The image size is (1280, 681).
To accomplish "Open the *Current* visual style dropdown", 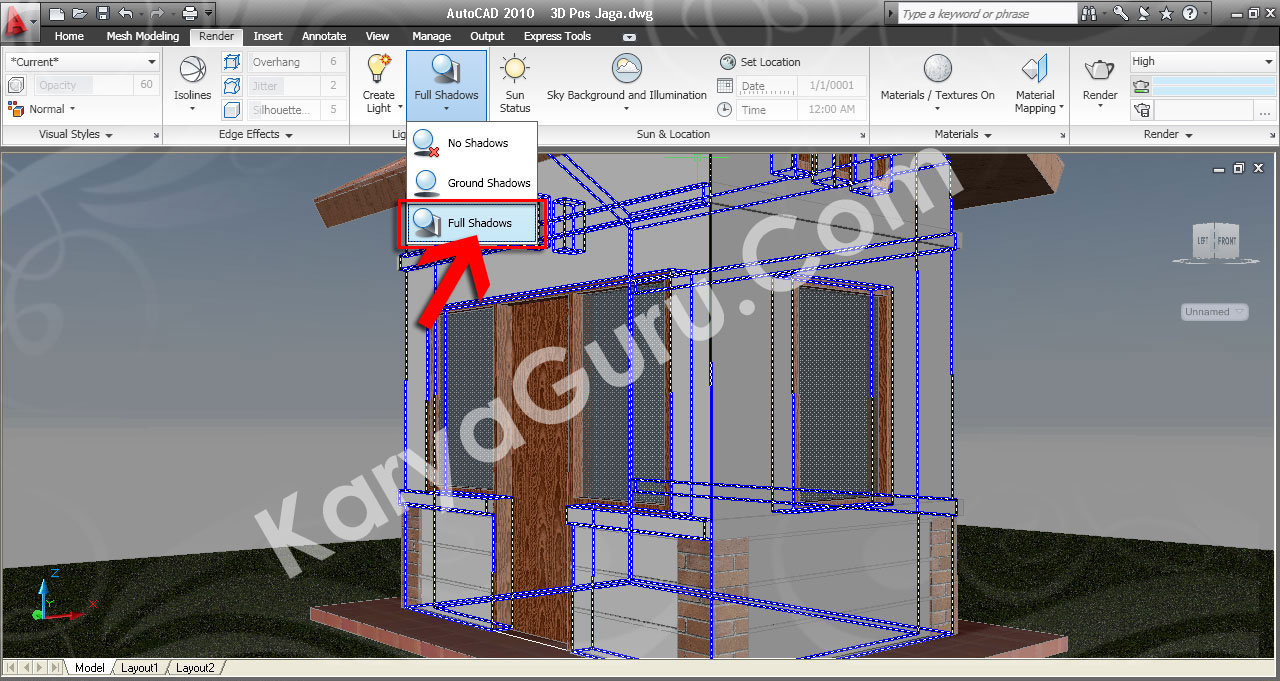I will click(81, 61).
